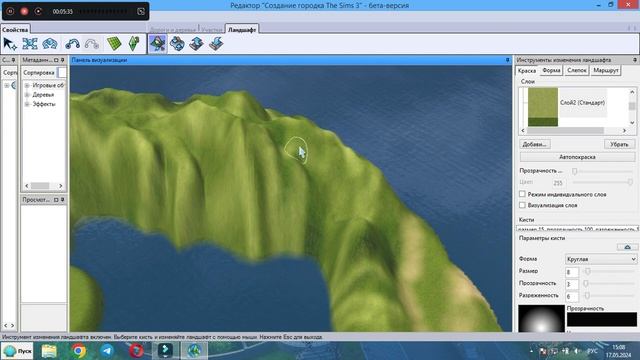Launch Google Chrome from the taskbar
The height and width of the screenshot is (360, 640).
[x=79, y=351]
